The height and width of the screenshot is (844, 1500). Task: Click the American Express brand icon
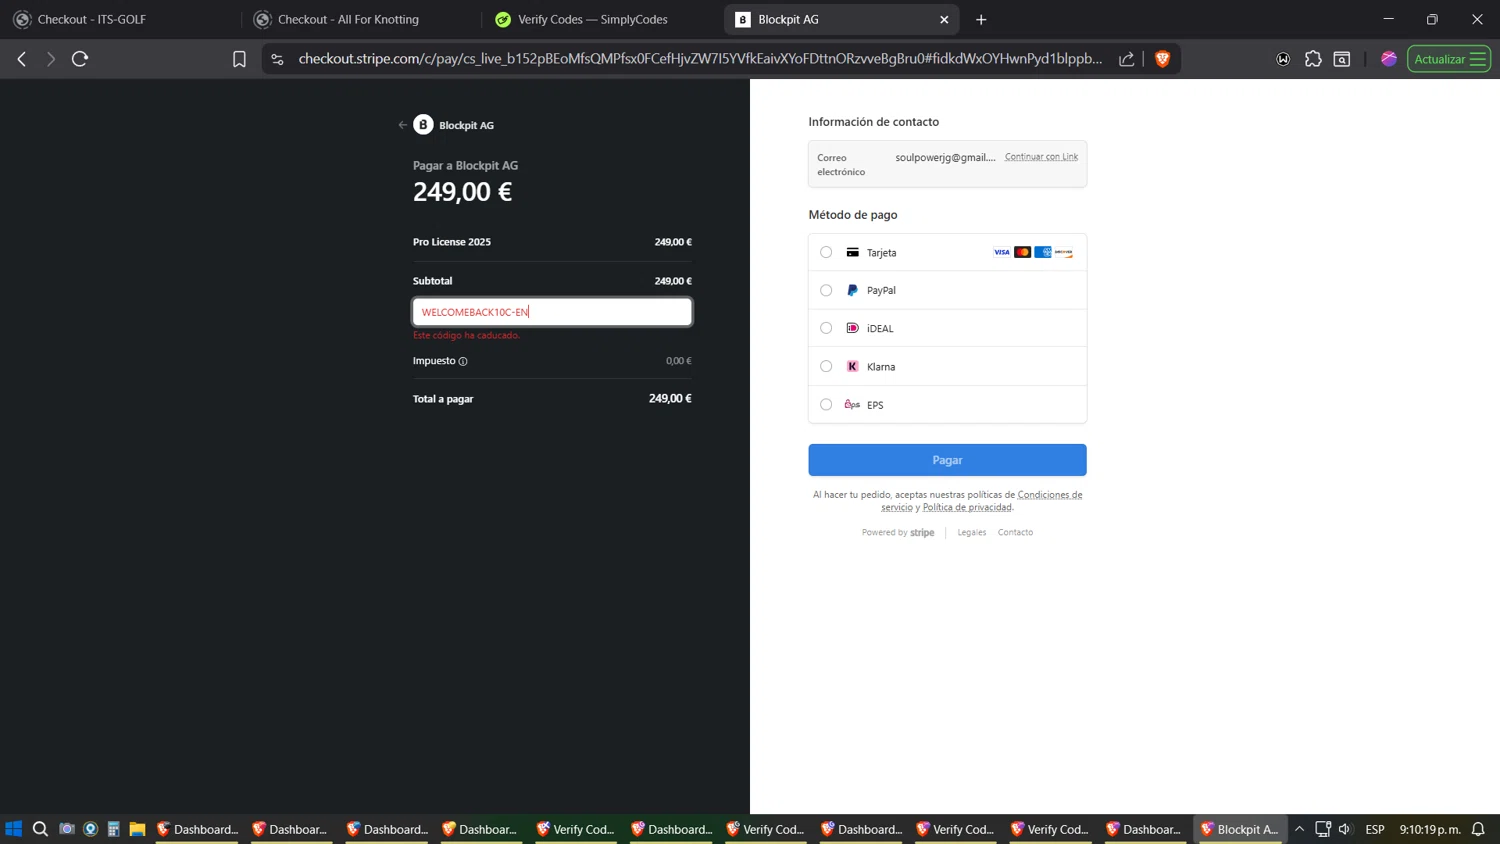coord(1043,252)
